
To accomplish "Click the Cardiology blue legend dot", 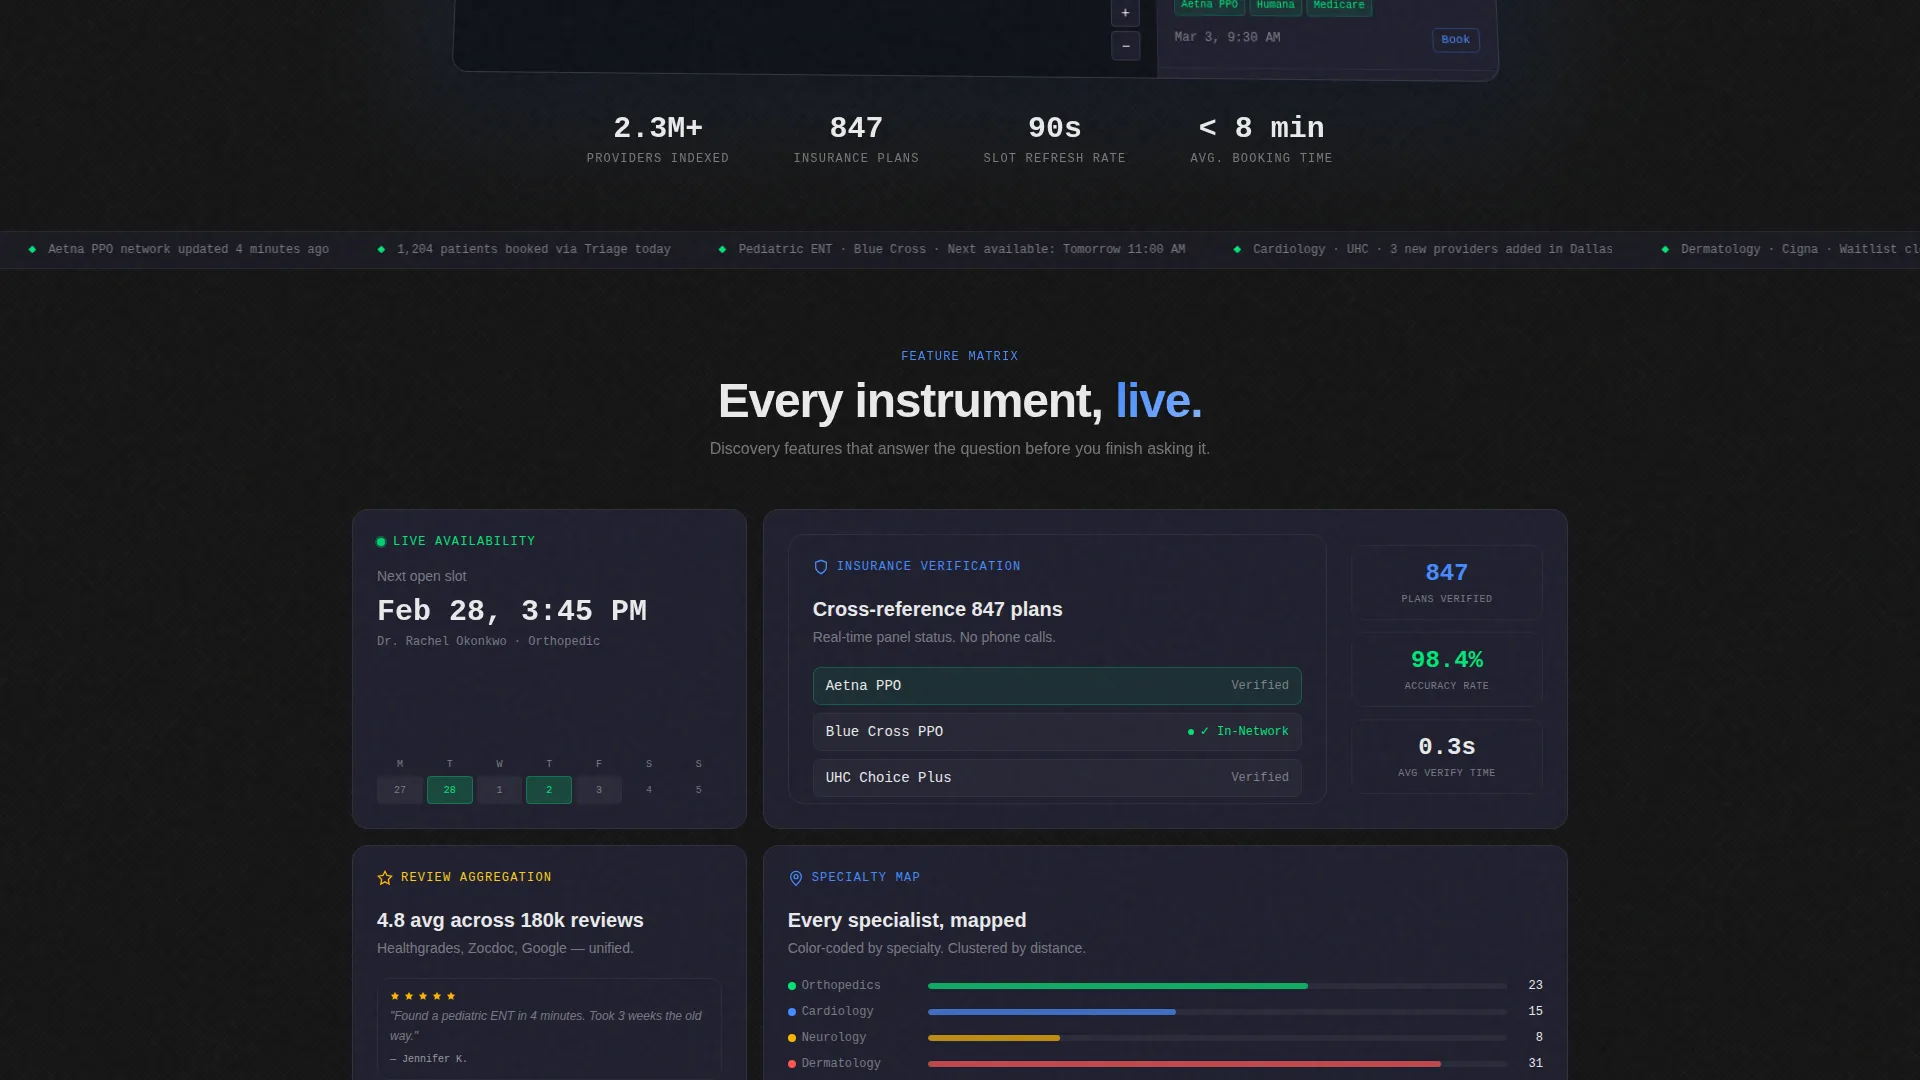I will 792,1012.
